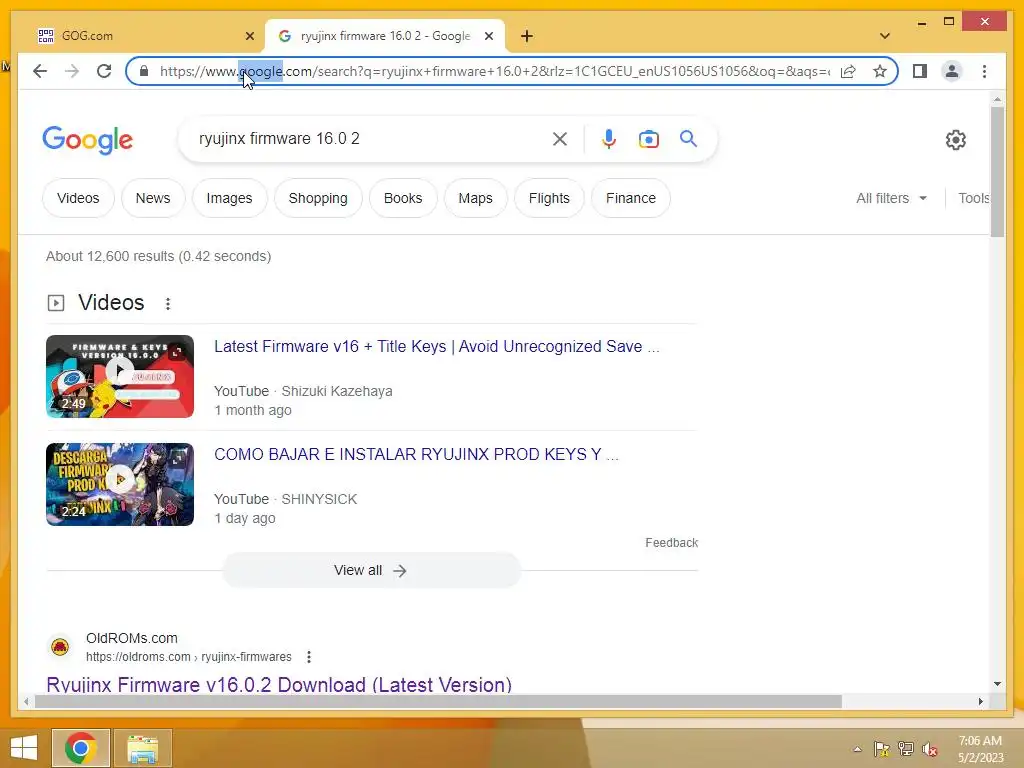Viewport: 1024px width, 768px height.
Task: Show hidden system tray icons
Action: click(x=857, y=749)
